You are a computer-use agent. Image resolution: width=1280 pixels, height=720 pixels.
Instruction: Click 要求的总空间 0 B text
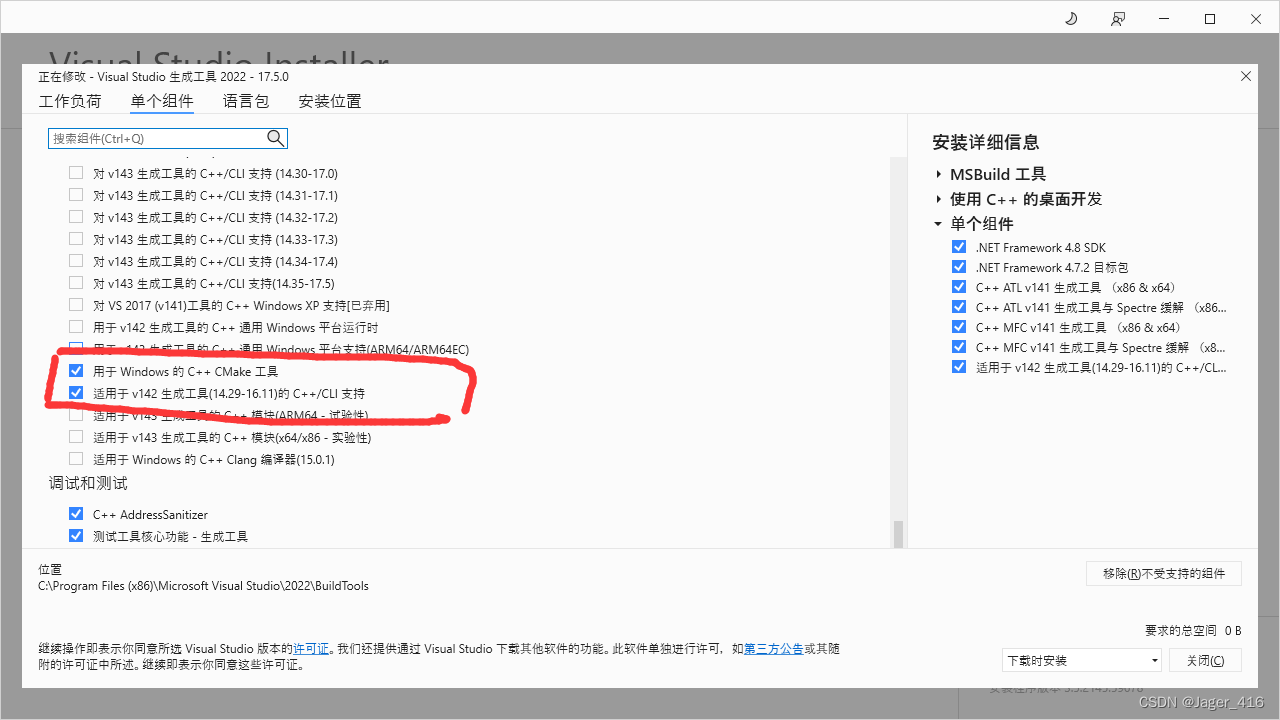1193,631
